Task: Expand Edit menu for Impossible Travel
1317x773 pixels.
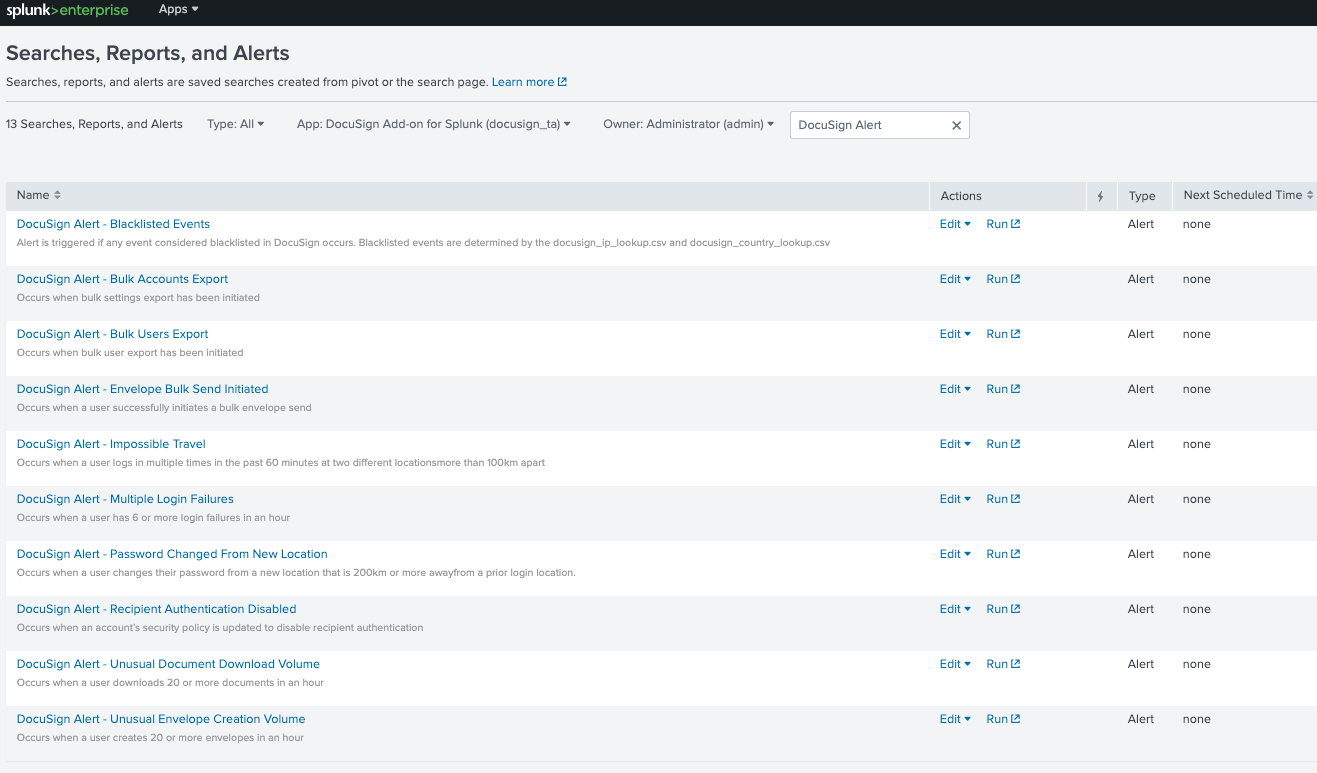Action: (x=955, y=444)
